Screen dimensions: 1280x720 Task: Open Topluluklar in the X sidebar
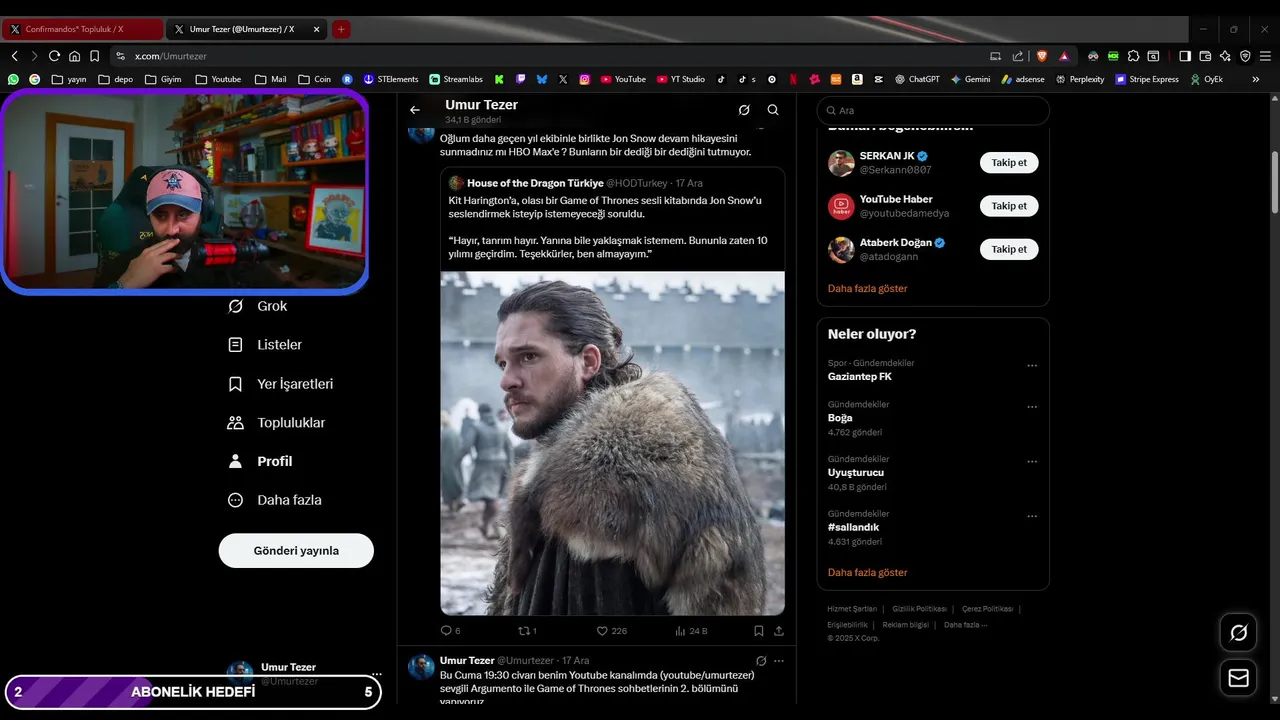[x=277, y=423]
